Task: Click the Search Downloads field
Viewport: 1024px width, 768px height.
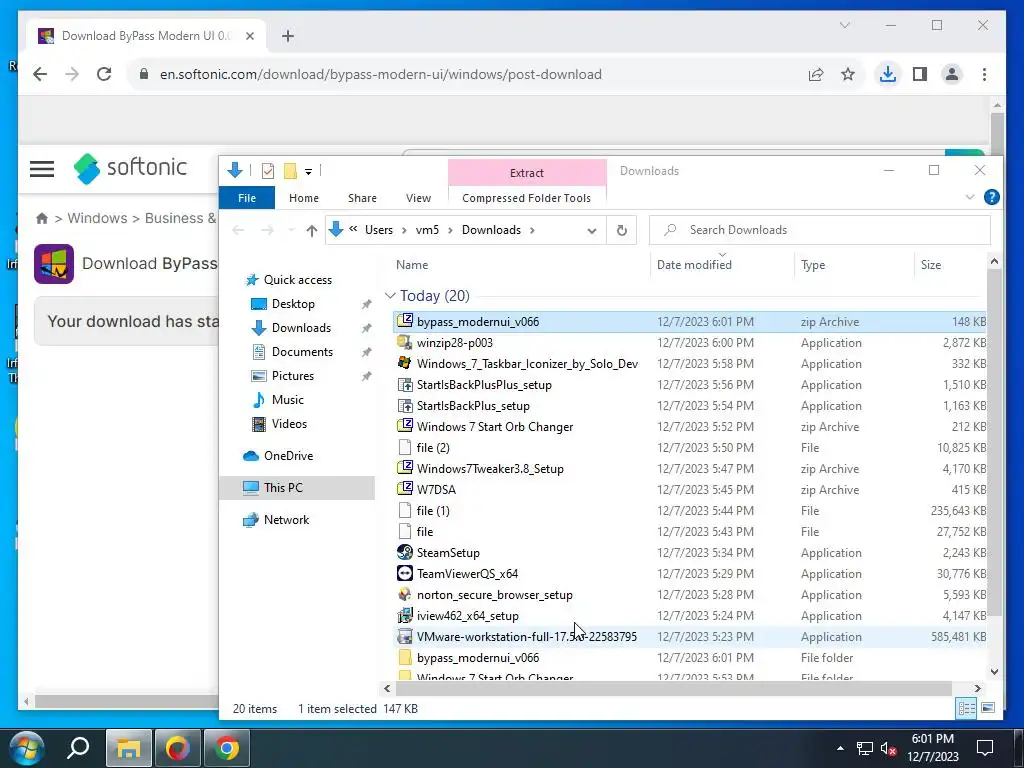Action: [x=820, y=230]
